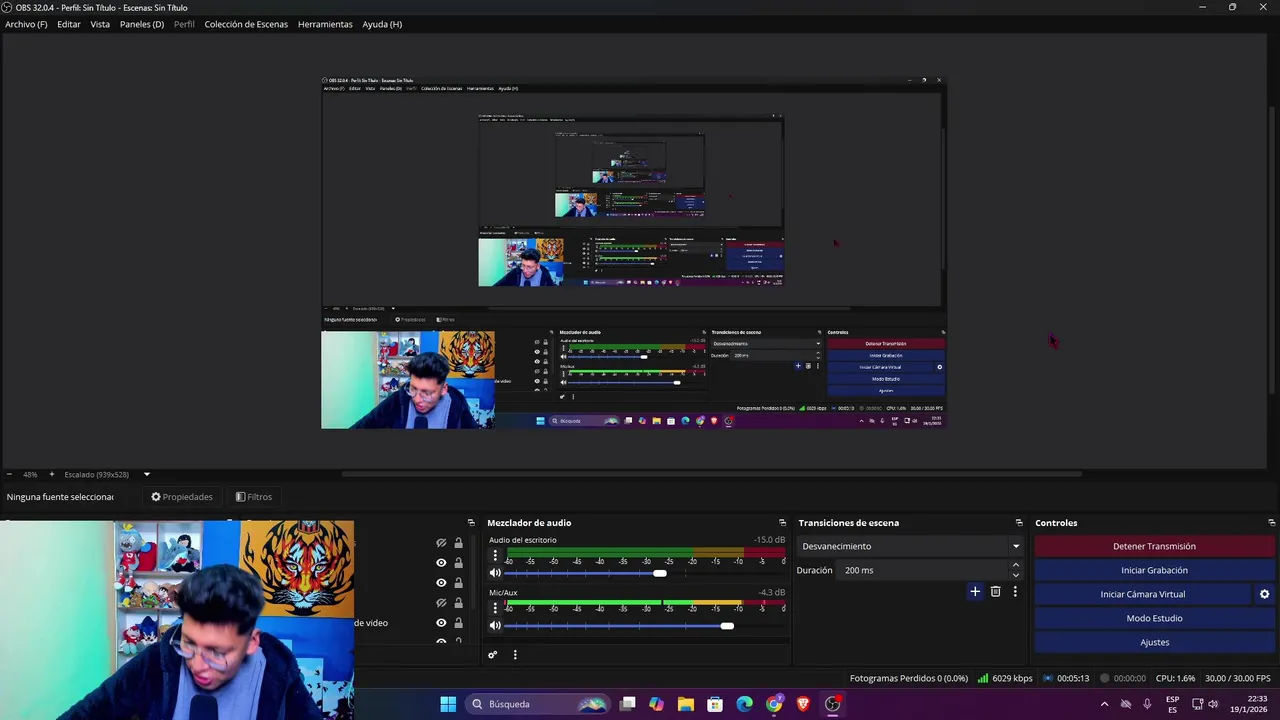Click the Búsqueda taskbar search box
1280x720 pixels.
538,704
